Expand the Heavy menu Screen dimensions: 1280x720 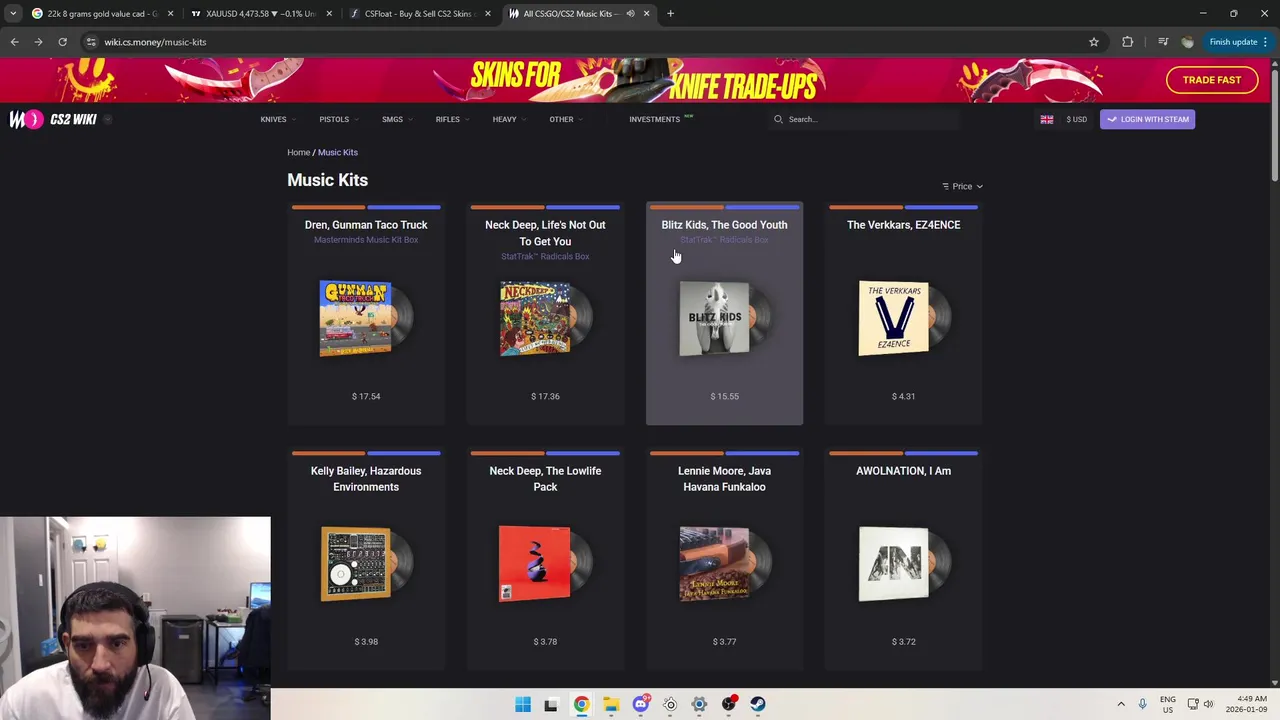pyautogui.click(x=508, y=119)
